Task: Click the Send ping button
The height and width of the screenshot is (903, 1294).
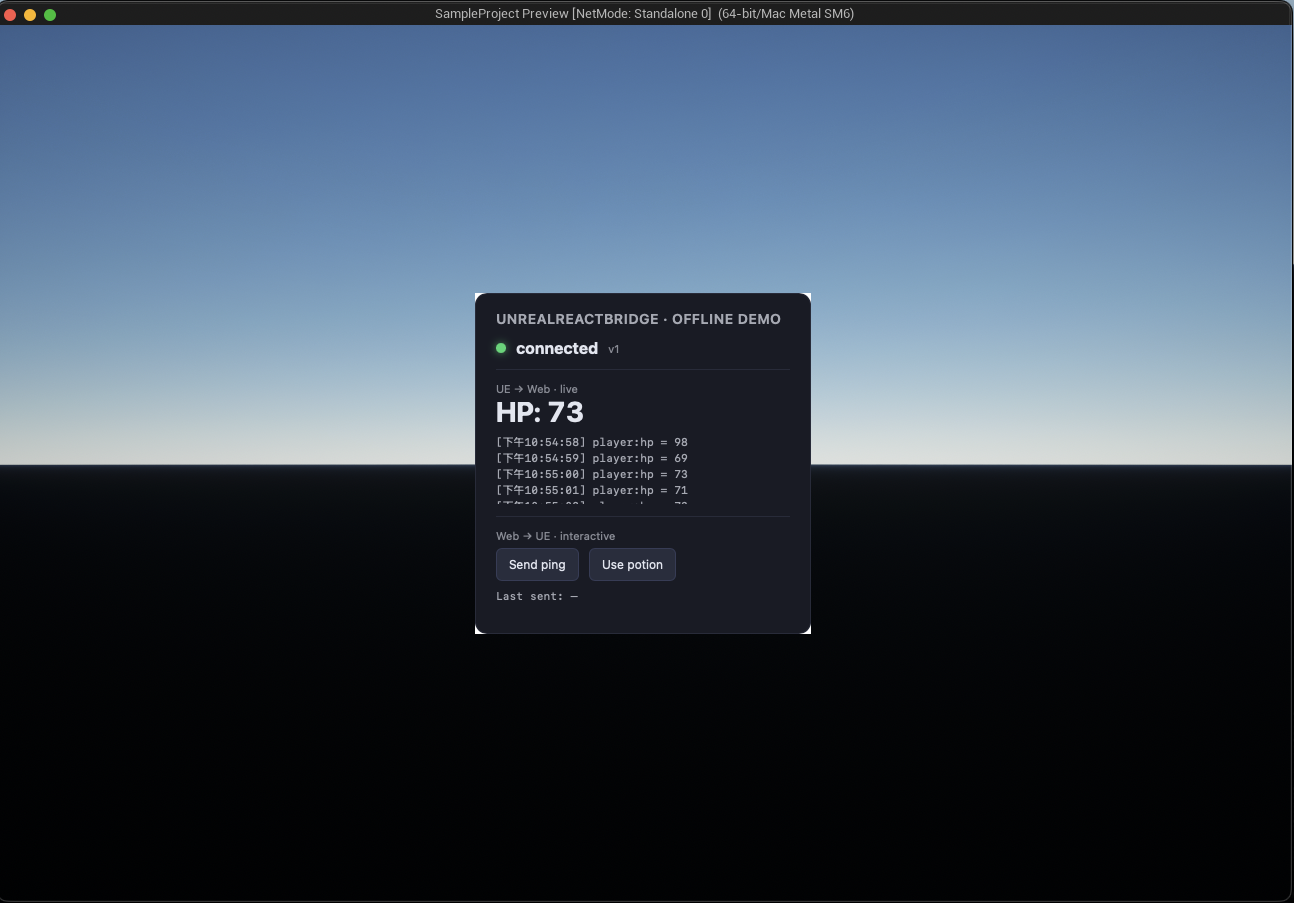Action: click(537, 564)
